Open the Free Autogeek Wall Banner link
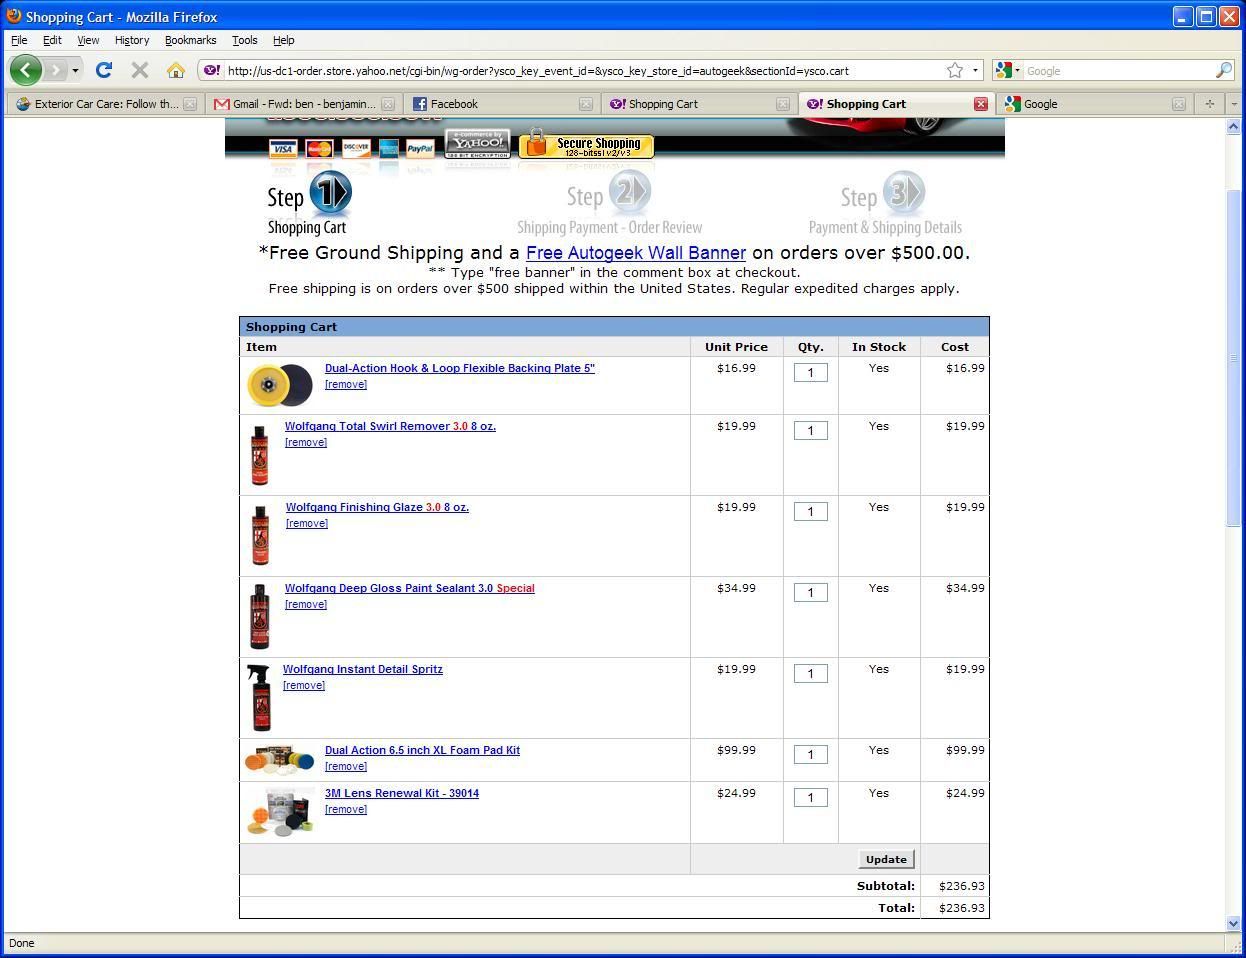 click(636, 253)
